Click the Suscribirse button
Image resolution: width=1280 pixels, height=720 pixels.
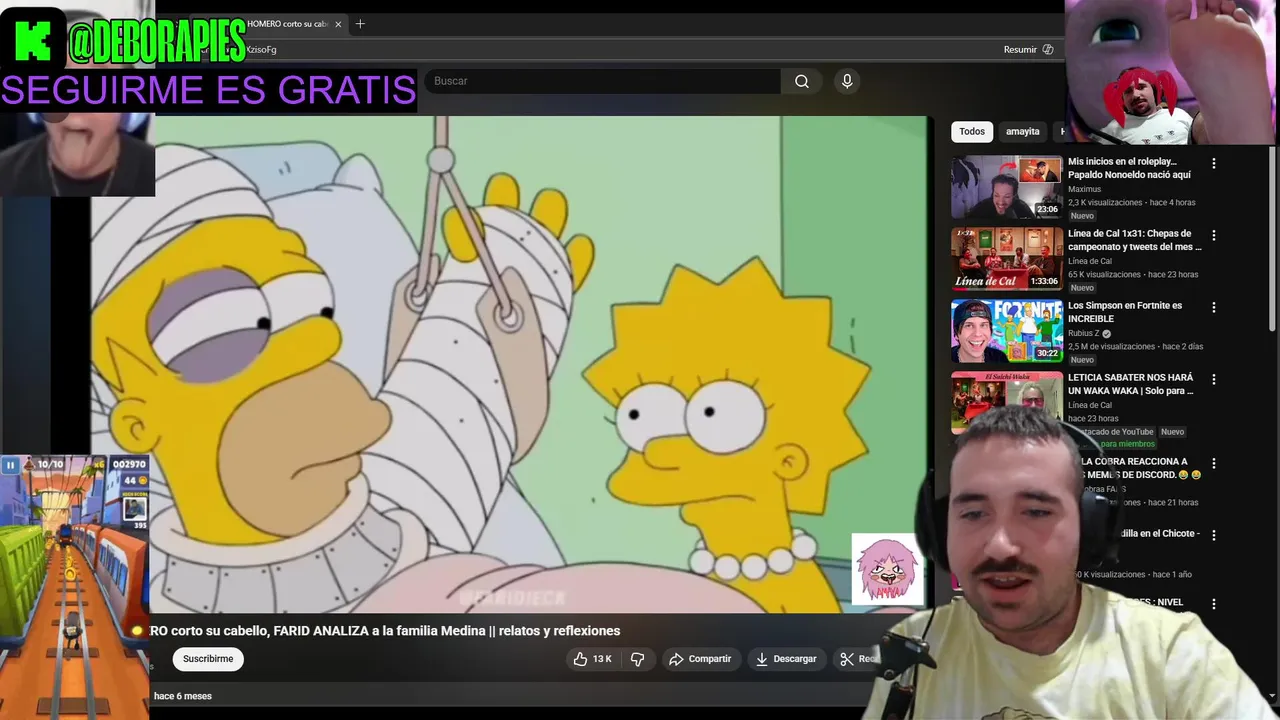208,659
